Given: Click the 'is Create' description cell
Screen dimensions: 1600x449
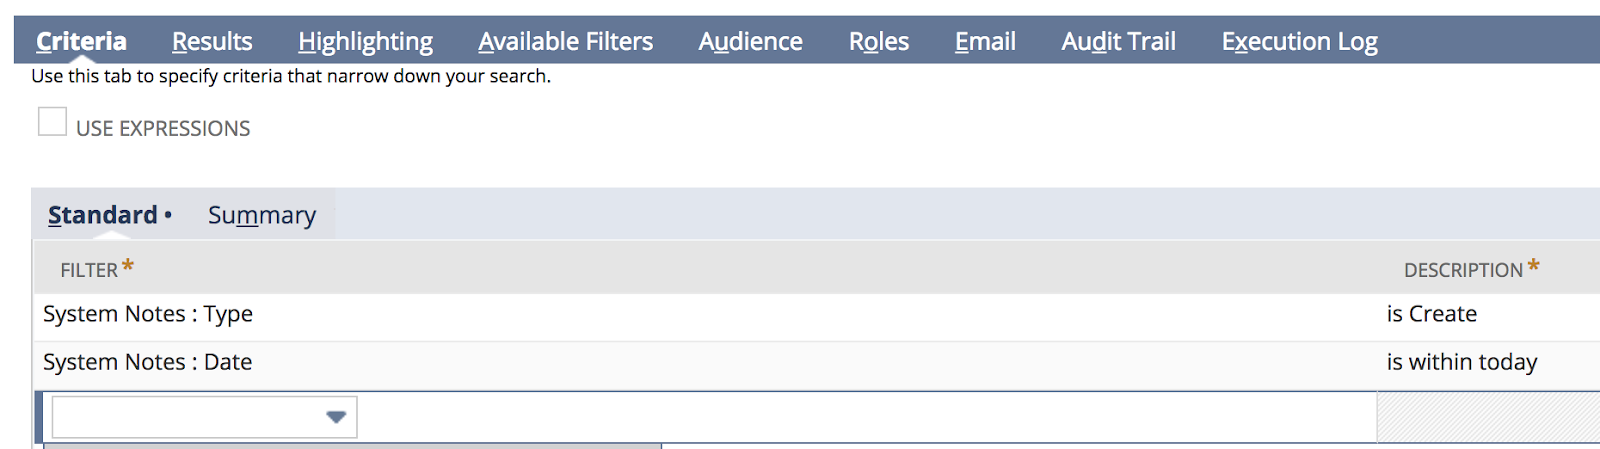Looking at the screenshot, I should point(1431,314).
